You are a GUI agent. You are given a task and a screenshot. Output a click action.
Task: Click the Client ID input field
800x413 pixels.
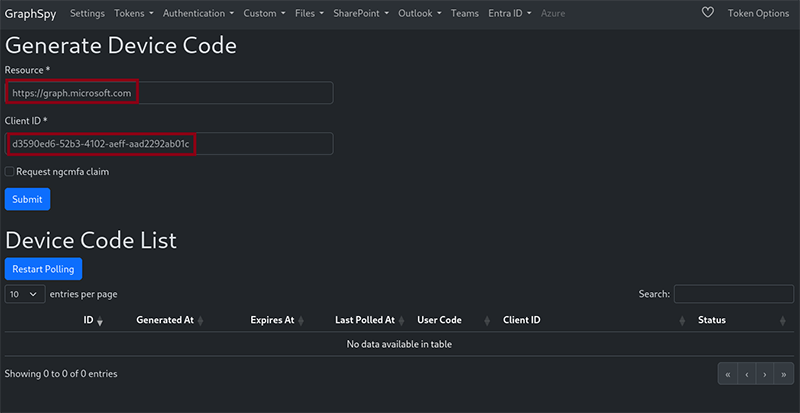[x=168, y=144]
